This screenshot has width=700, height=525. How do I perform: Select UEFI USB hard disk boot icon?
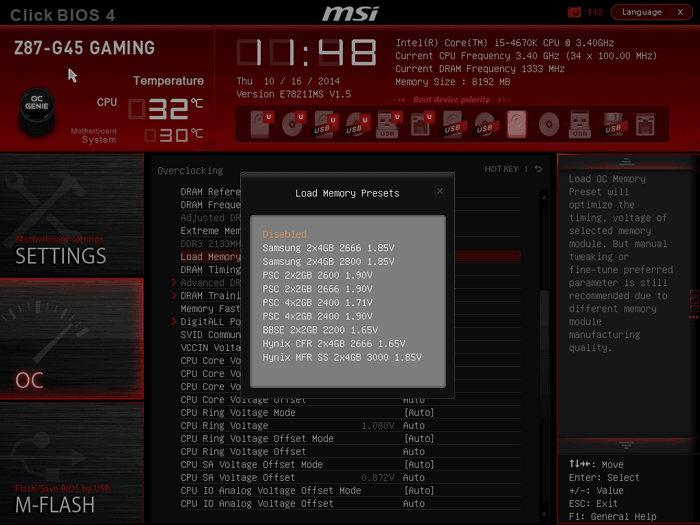[x=325, y=124]
